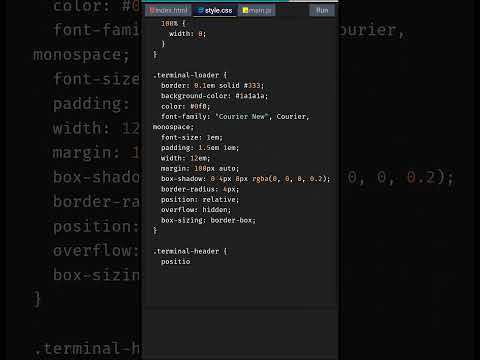Click the '.terminal-header {' selector line
480x360 pixels.
190,251
